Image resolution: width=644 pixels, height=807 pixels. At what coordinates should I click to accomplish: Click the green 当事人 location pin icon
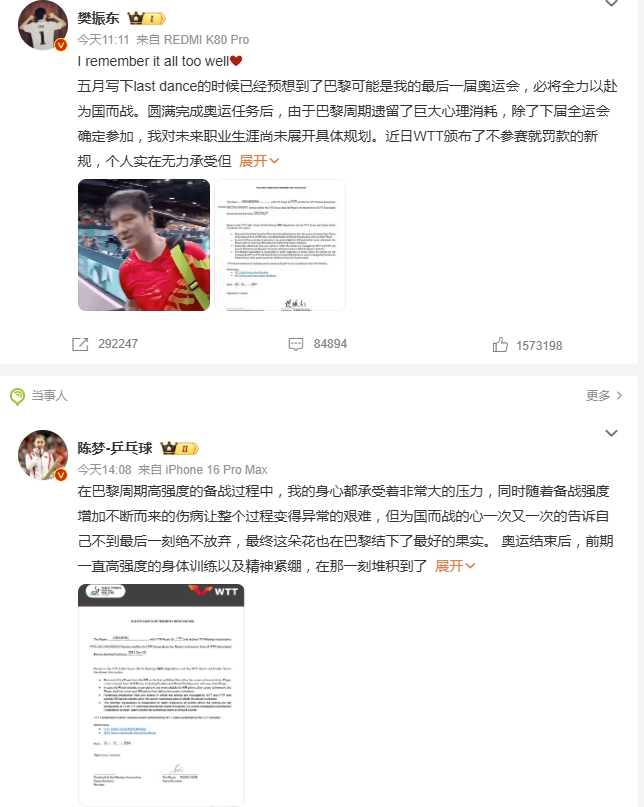coord(17,396)
